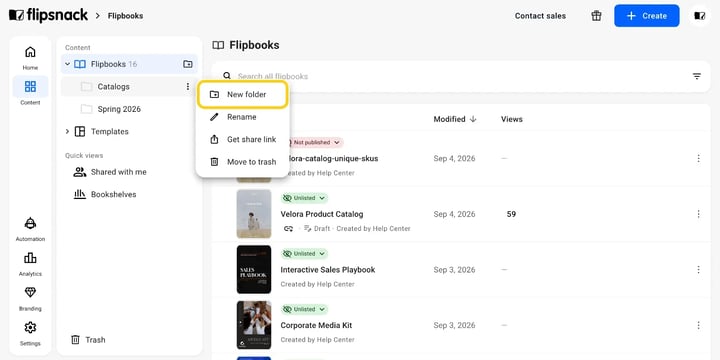Choose Rename from context menu
The image size is (720, 360).
242,117
